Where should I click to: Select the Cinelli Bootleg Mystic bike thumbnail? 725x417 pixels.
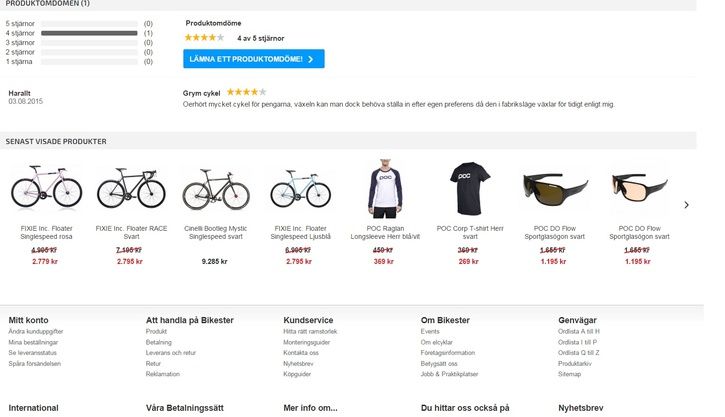[214, 188]
